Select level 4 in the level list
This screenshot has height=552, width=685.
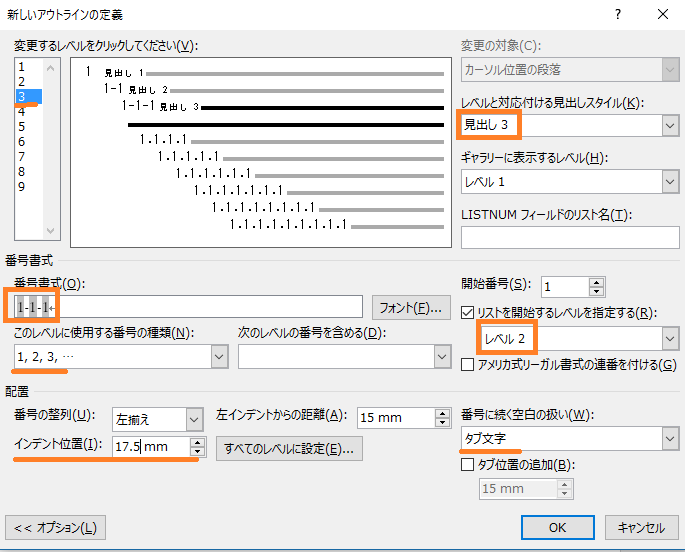(x=21, y=112)
